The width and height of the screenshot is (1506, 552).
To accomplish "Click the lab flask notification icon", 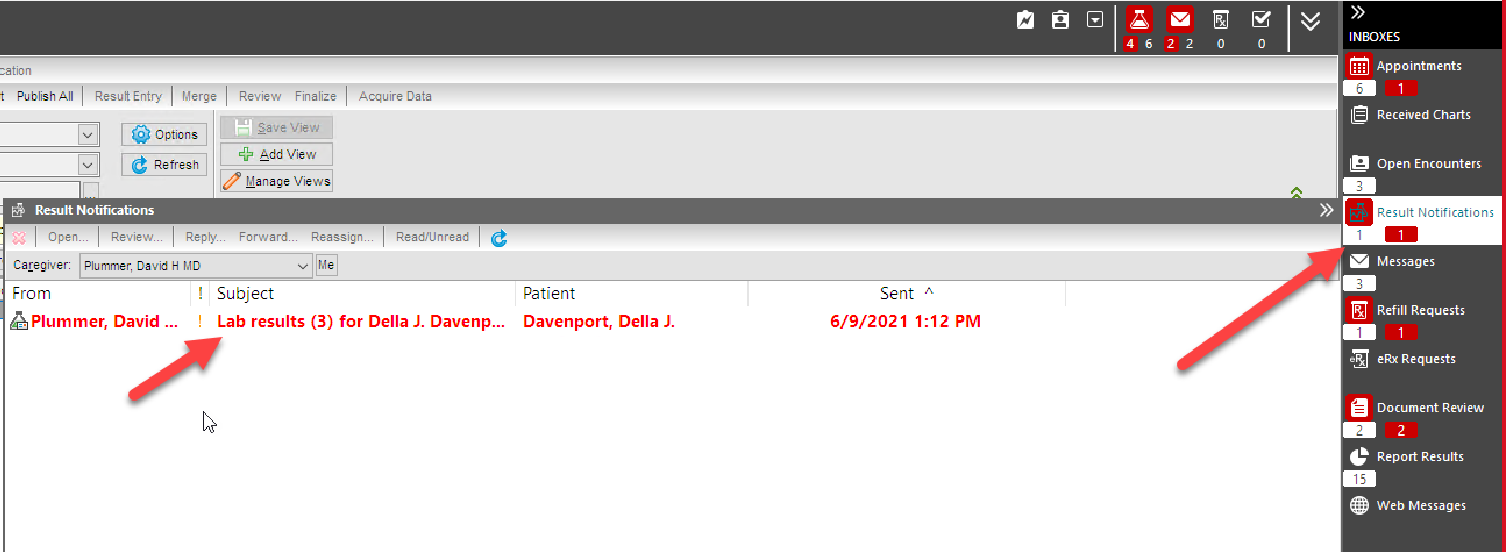I will [x=1139, y=19].
